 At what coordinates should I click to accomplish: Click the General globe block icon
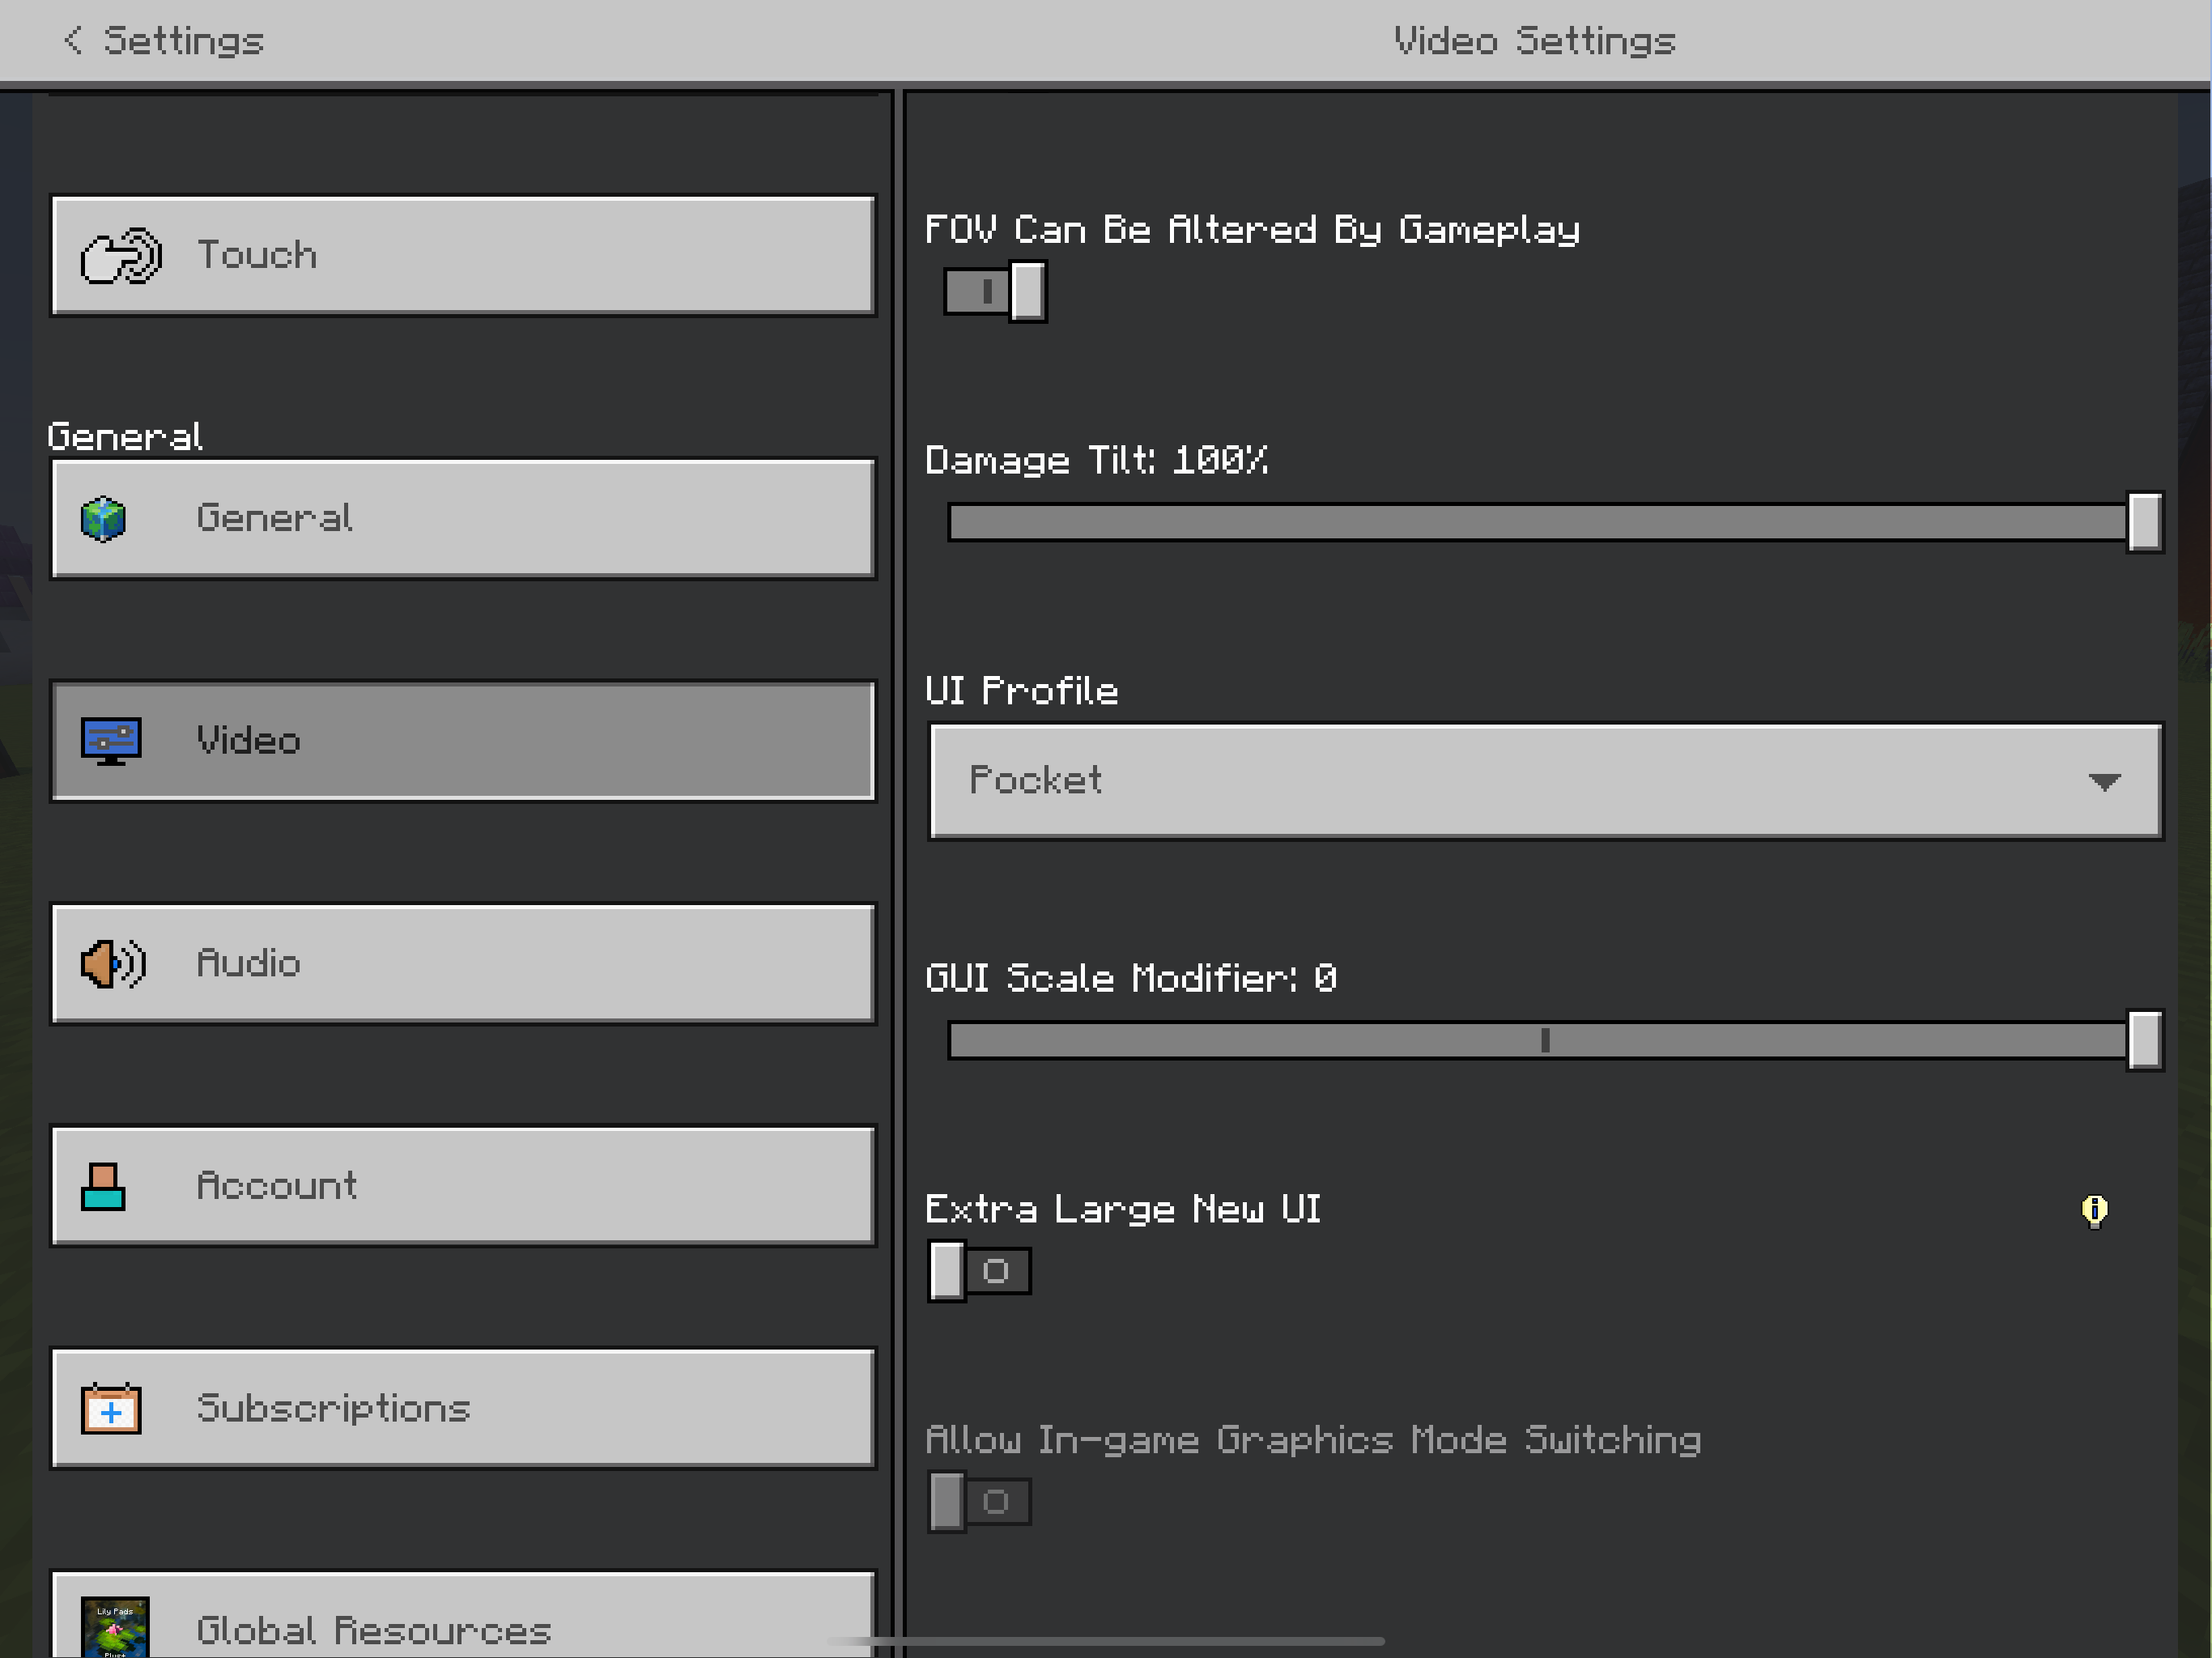coord(103,519)
